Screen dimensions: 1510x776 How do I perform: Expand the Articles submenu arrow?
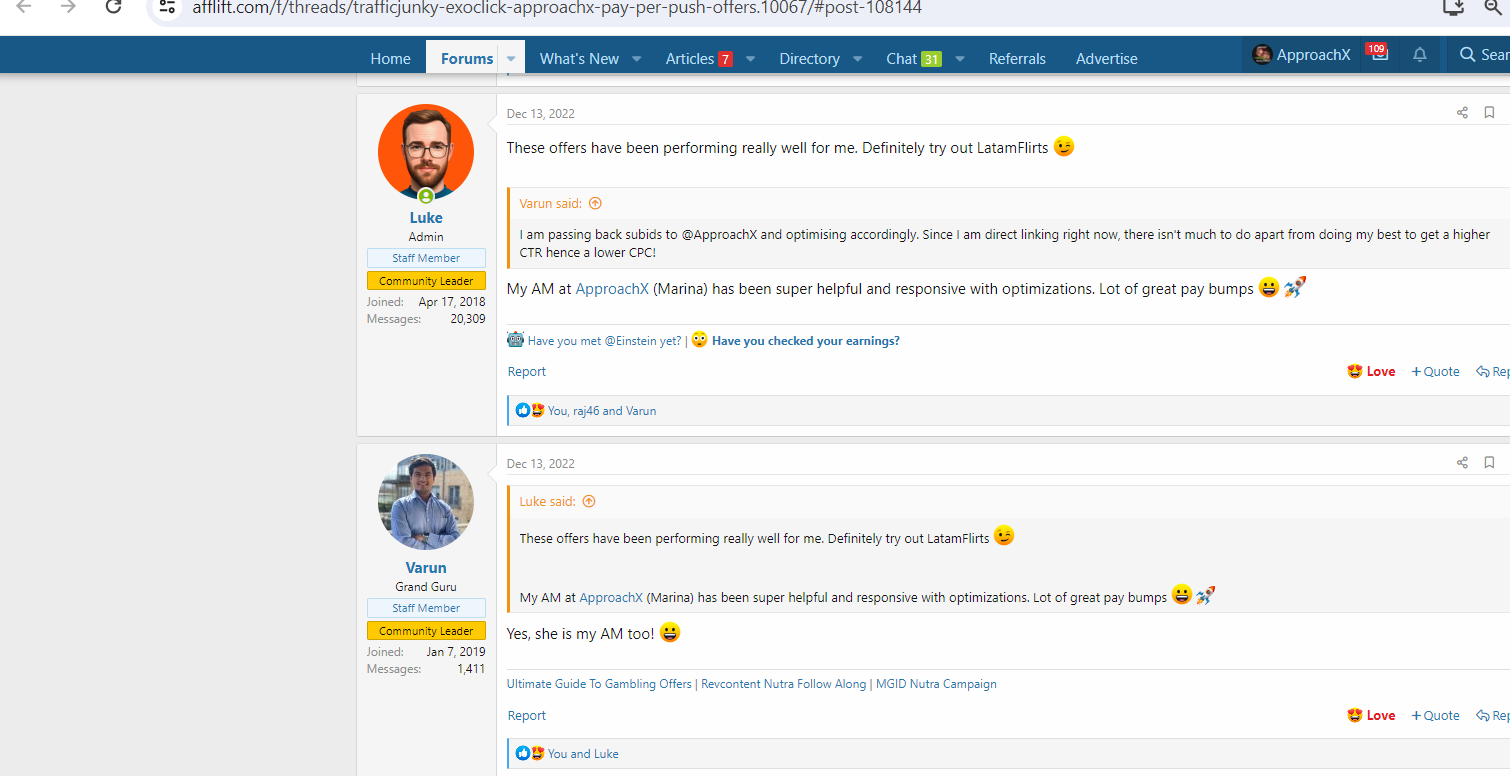(x=750, y=58)
